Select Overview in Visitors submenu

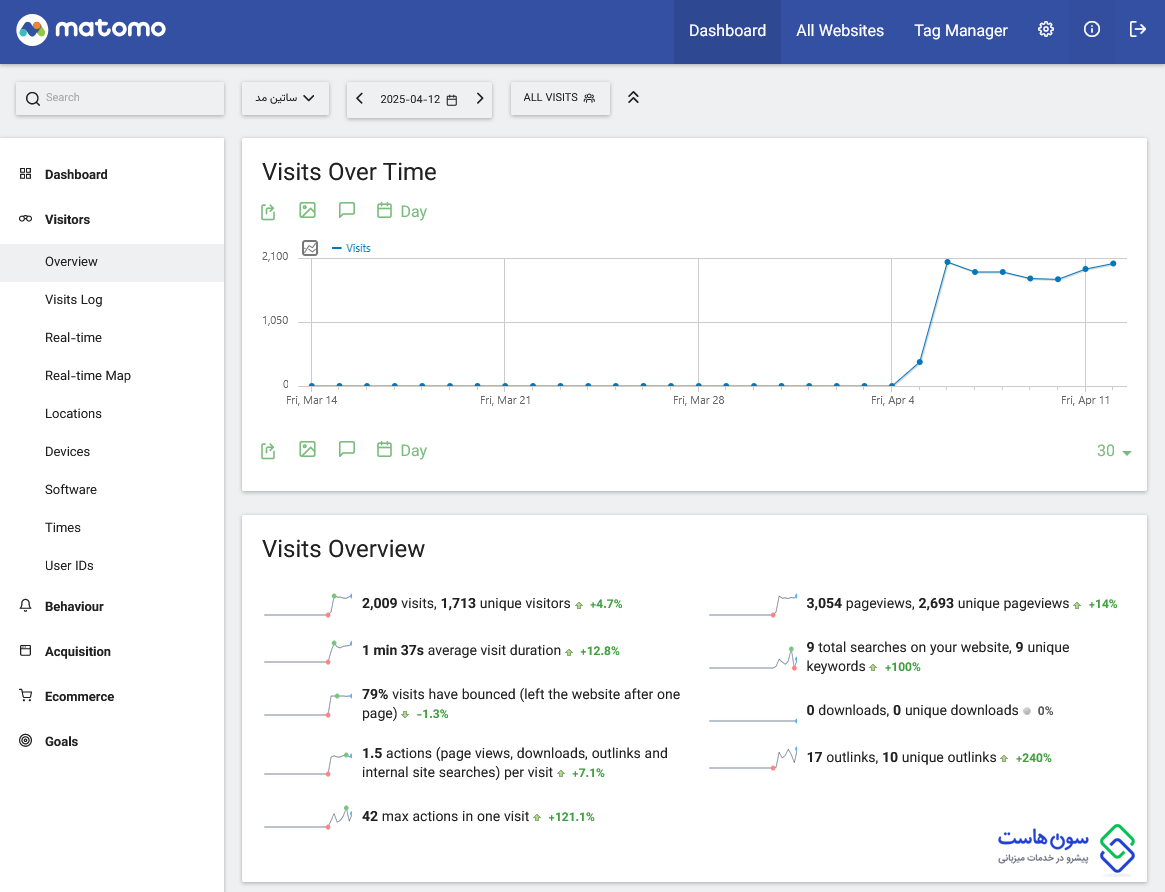point(111,262)
